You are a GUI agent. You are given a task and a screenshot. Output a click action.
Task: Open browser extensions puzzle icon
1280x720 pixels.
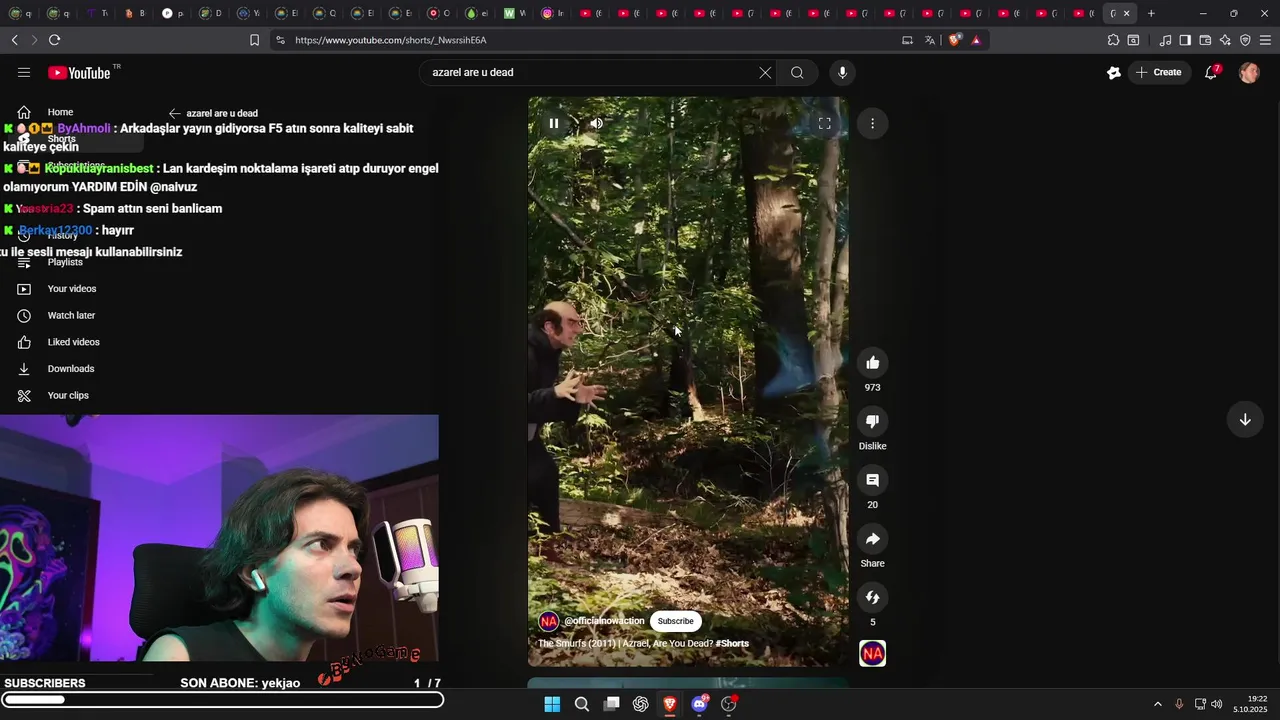tap(1113, 40)
